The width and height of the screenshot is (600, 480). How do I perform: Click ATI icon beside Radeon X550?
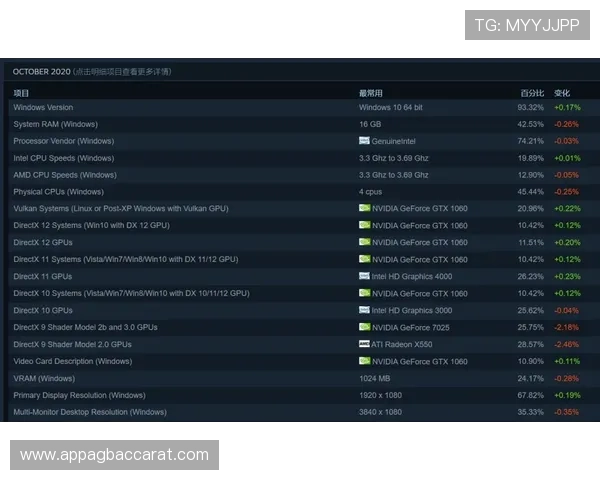[364, 344]
